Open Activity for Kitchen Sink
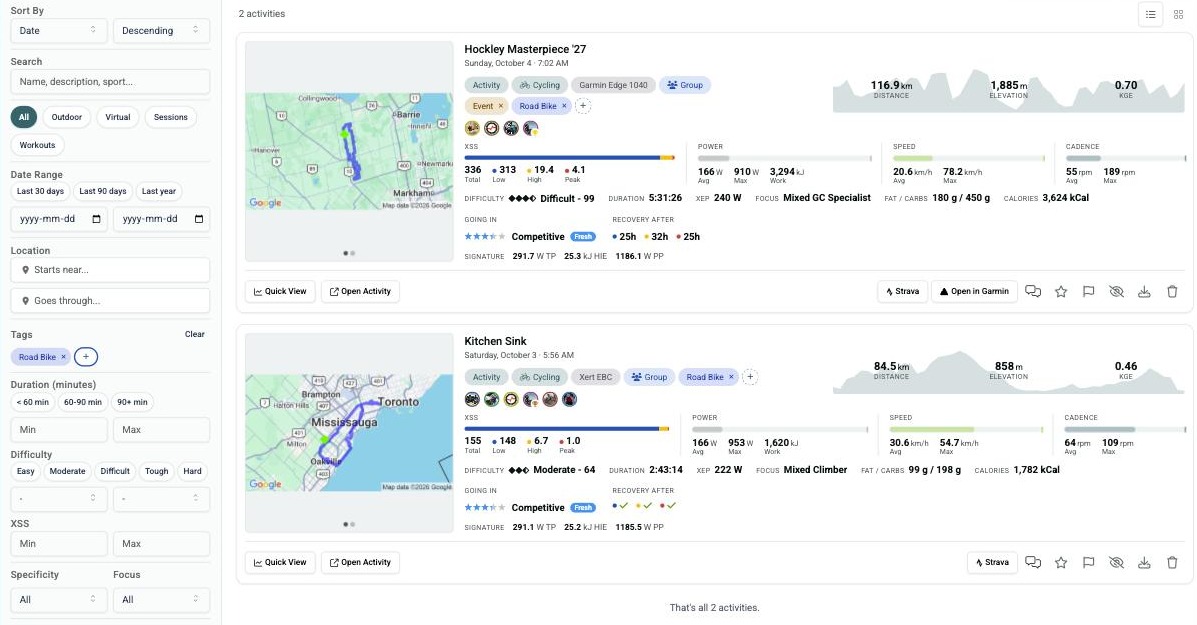Viewport: 1197px width, 625px height. pos(360,562)
